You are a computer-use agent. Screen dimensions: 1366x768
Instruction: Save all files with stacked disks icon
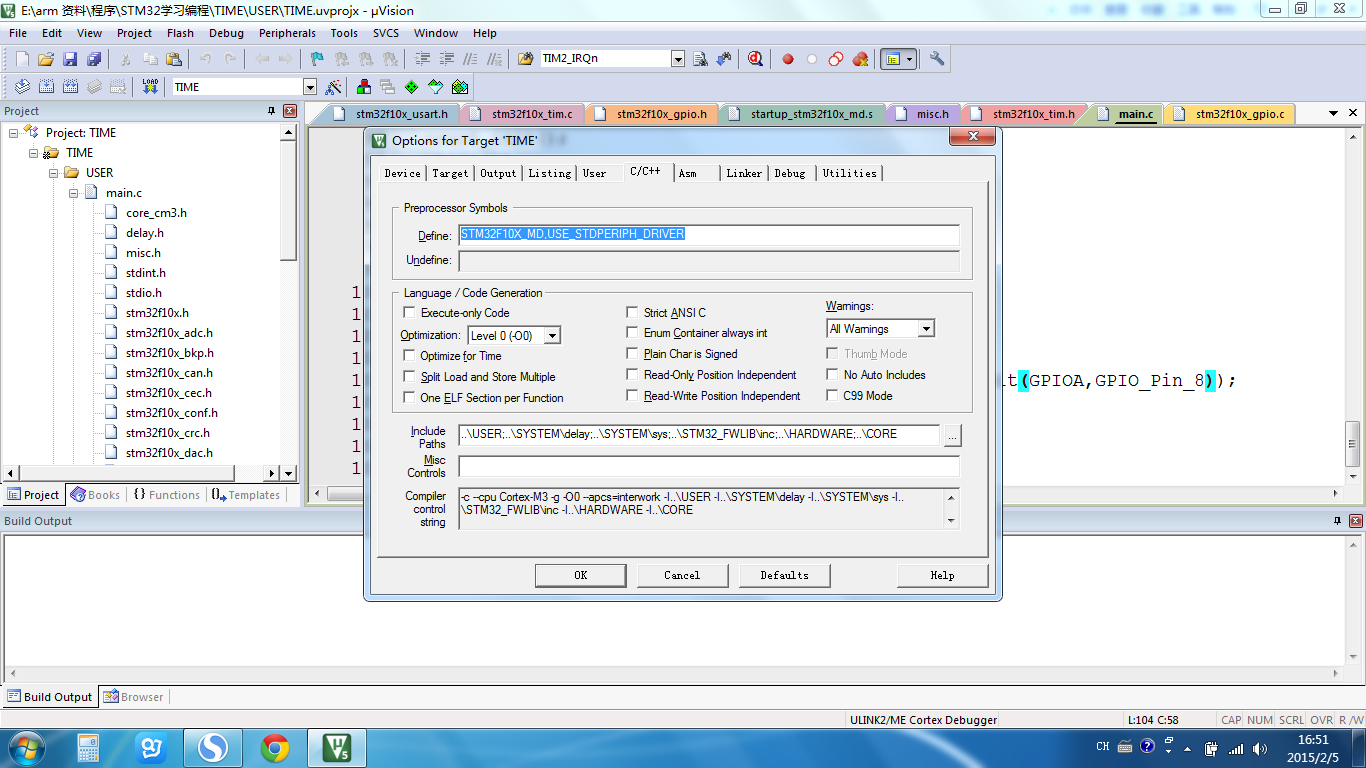(94, 59)
